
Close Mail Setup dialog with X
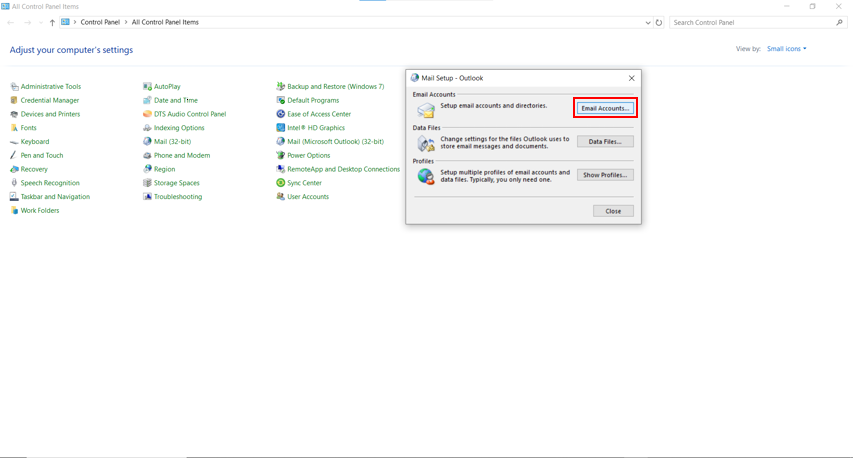click(632, 78)
